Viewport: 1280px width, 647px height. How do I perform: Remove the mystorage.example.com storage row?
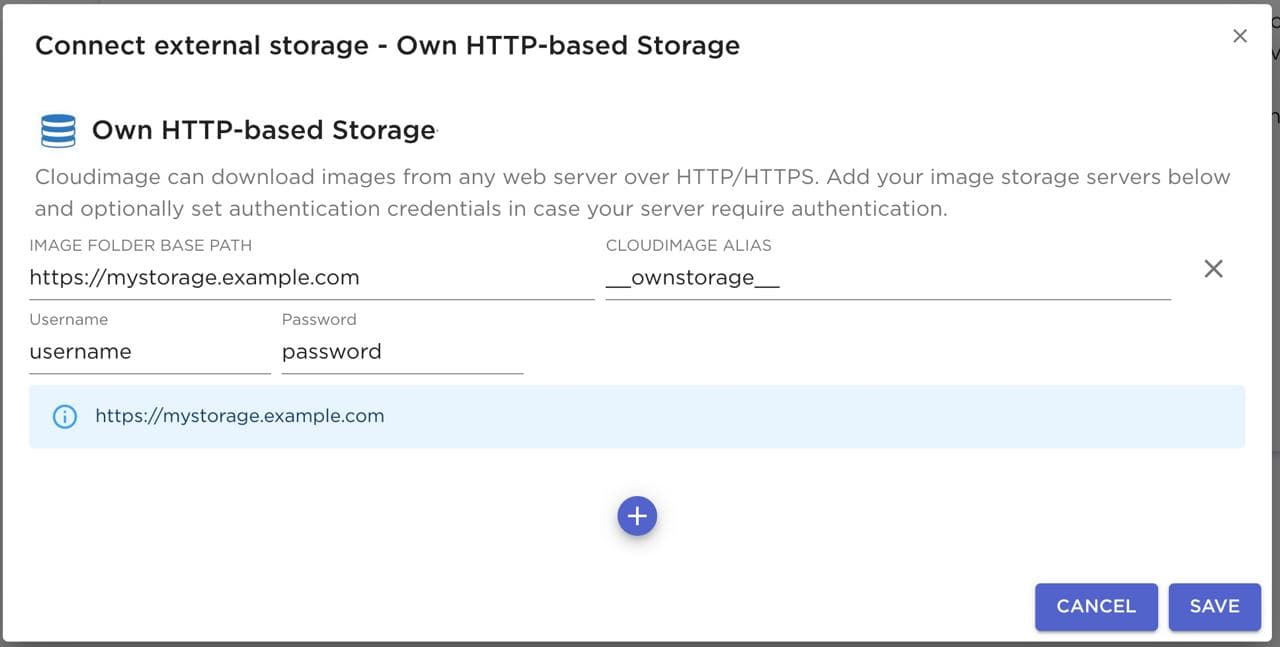[1213, 268]
